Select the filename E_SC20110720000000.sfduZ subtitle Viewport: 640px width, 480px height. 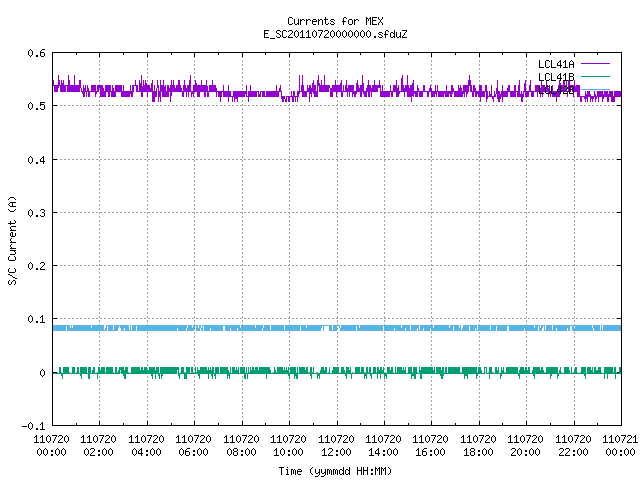pos(335,34)
